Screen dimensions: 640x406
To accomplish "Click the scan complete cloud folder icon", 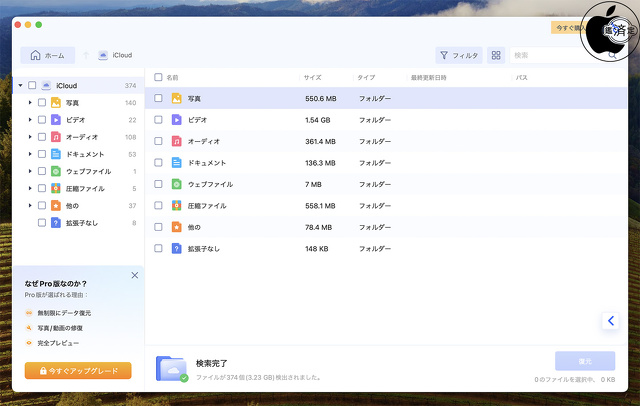I will click(172, 368).
